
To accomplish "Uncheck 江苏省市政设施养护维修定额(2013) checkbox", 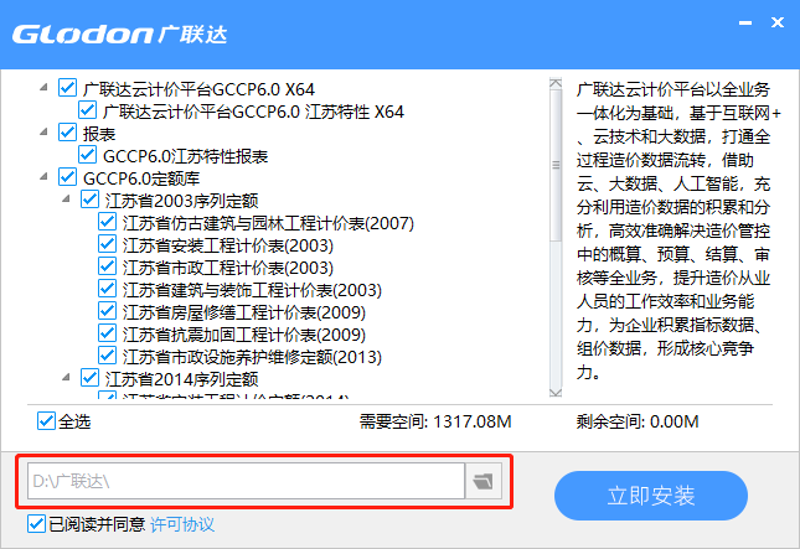I will tap(107, 356).
